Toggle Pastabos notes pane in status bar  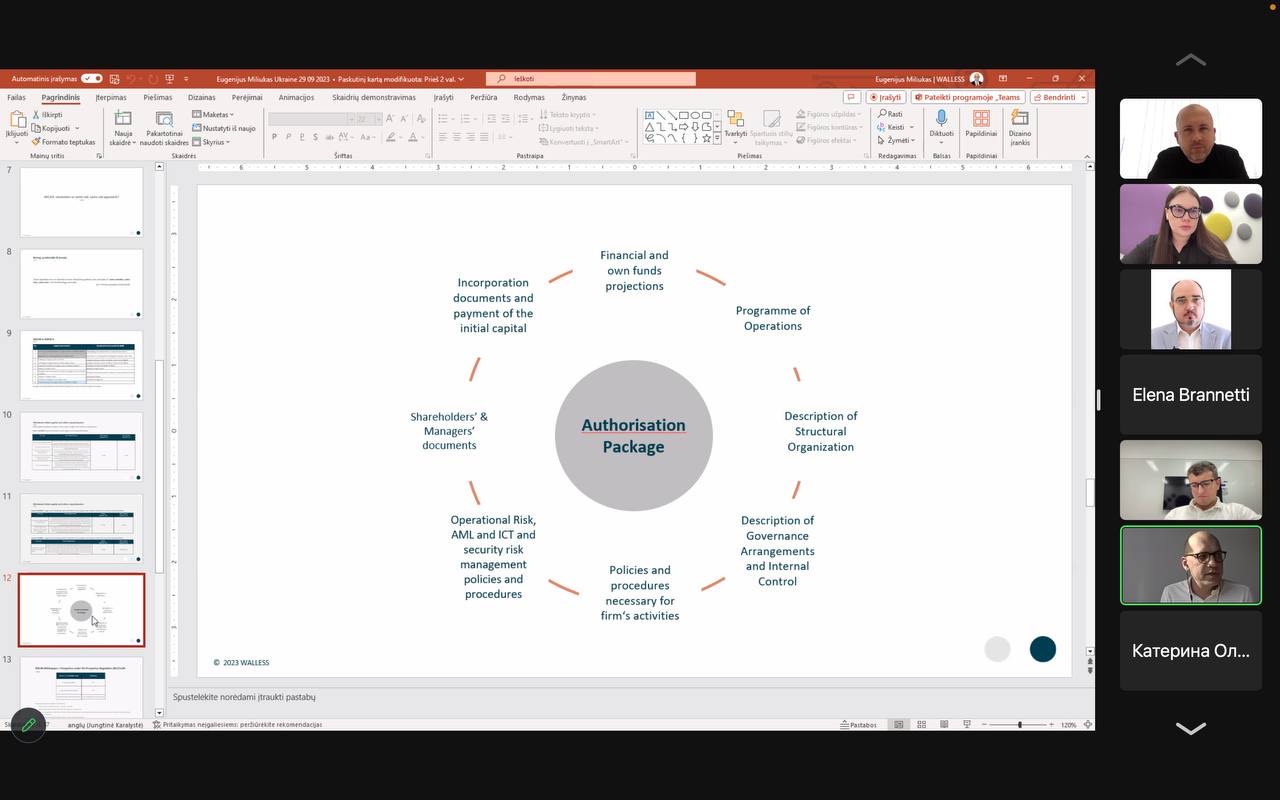click(x=858, y=724)
